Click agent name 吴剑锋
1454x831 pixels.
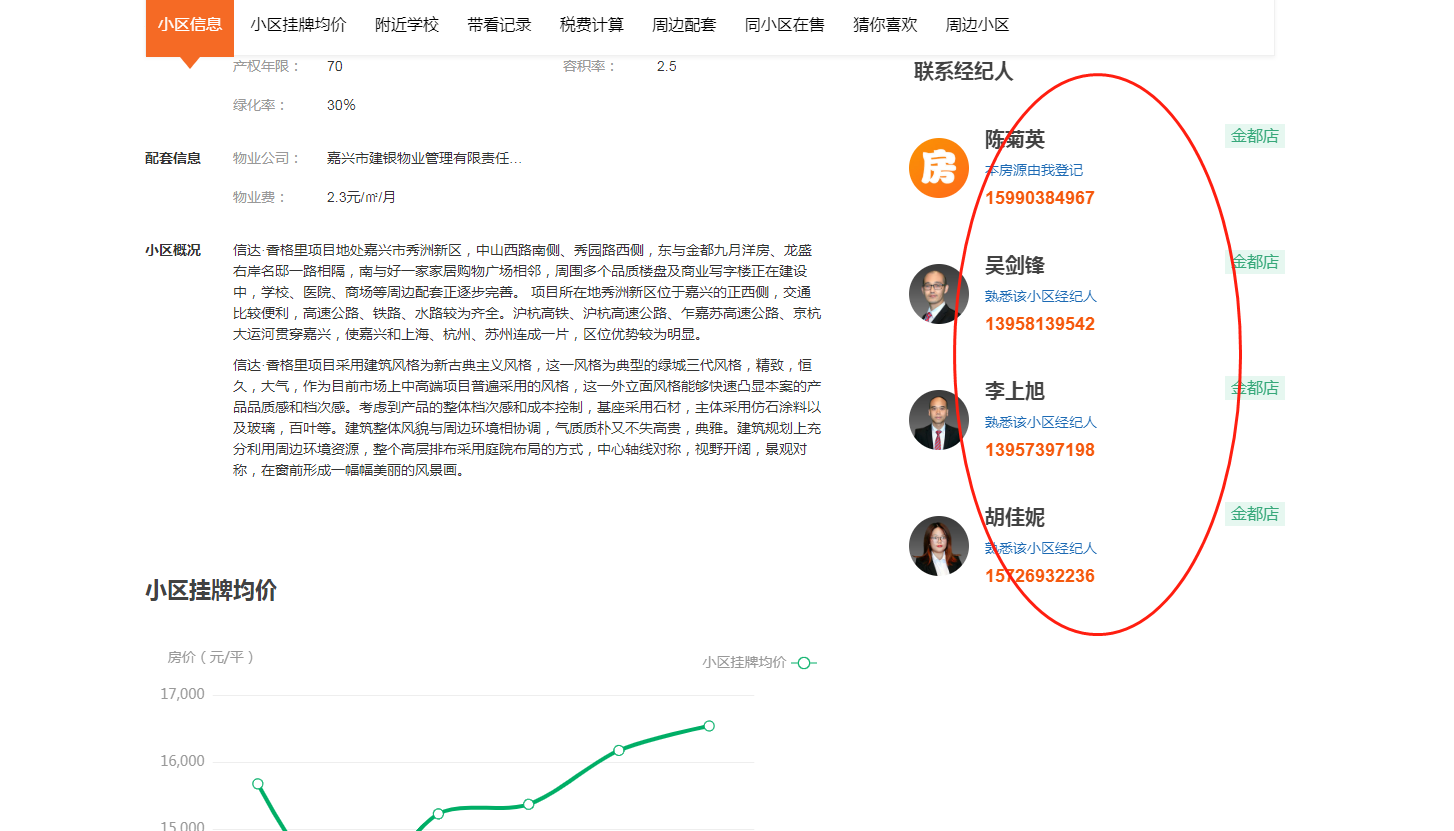(1014, 266)
